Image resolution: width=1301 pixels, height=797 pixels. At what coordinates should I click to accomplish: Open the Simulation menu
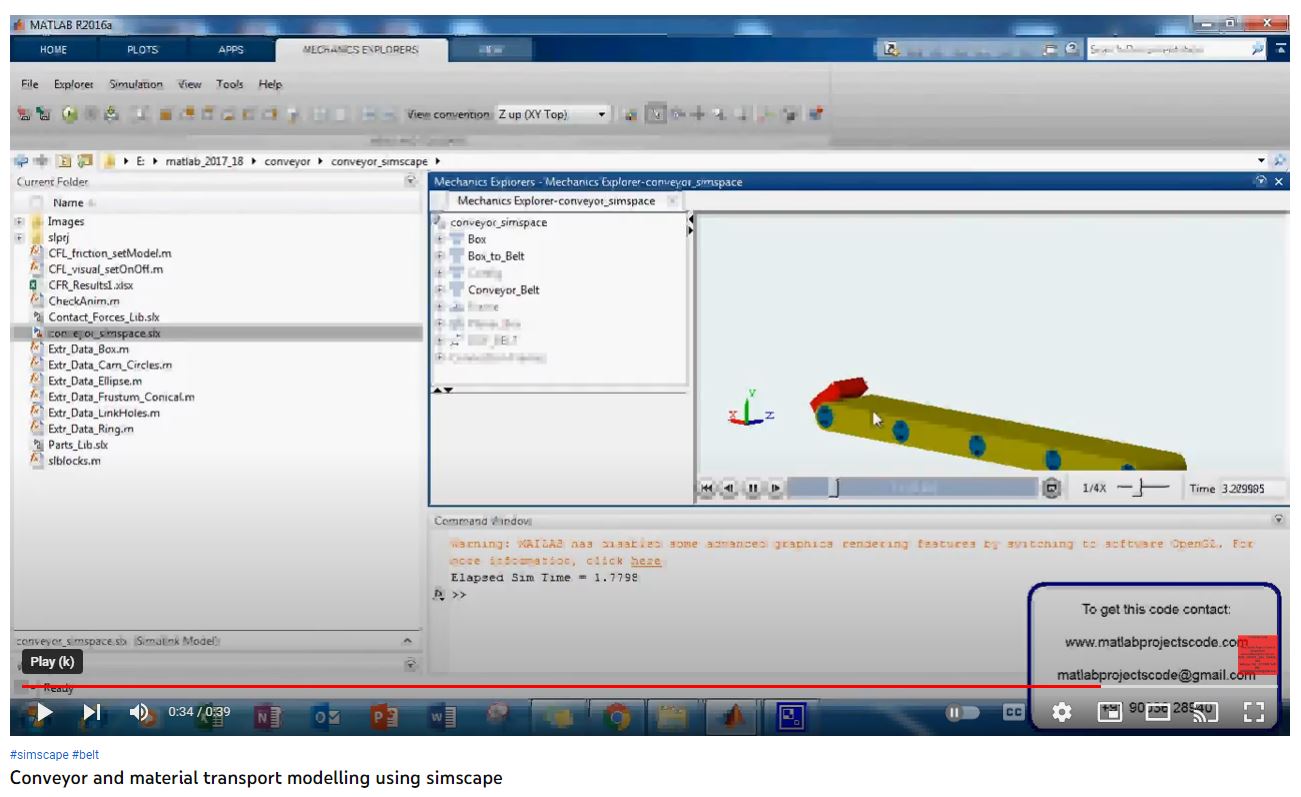135,85
